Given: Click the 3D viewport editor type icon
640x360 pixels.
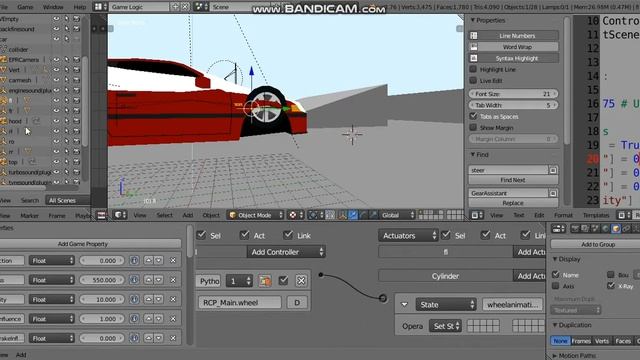Looking at the screenshot, I should coord(119,215).
